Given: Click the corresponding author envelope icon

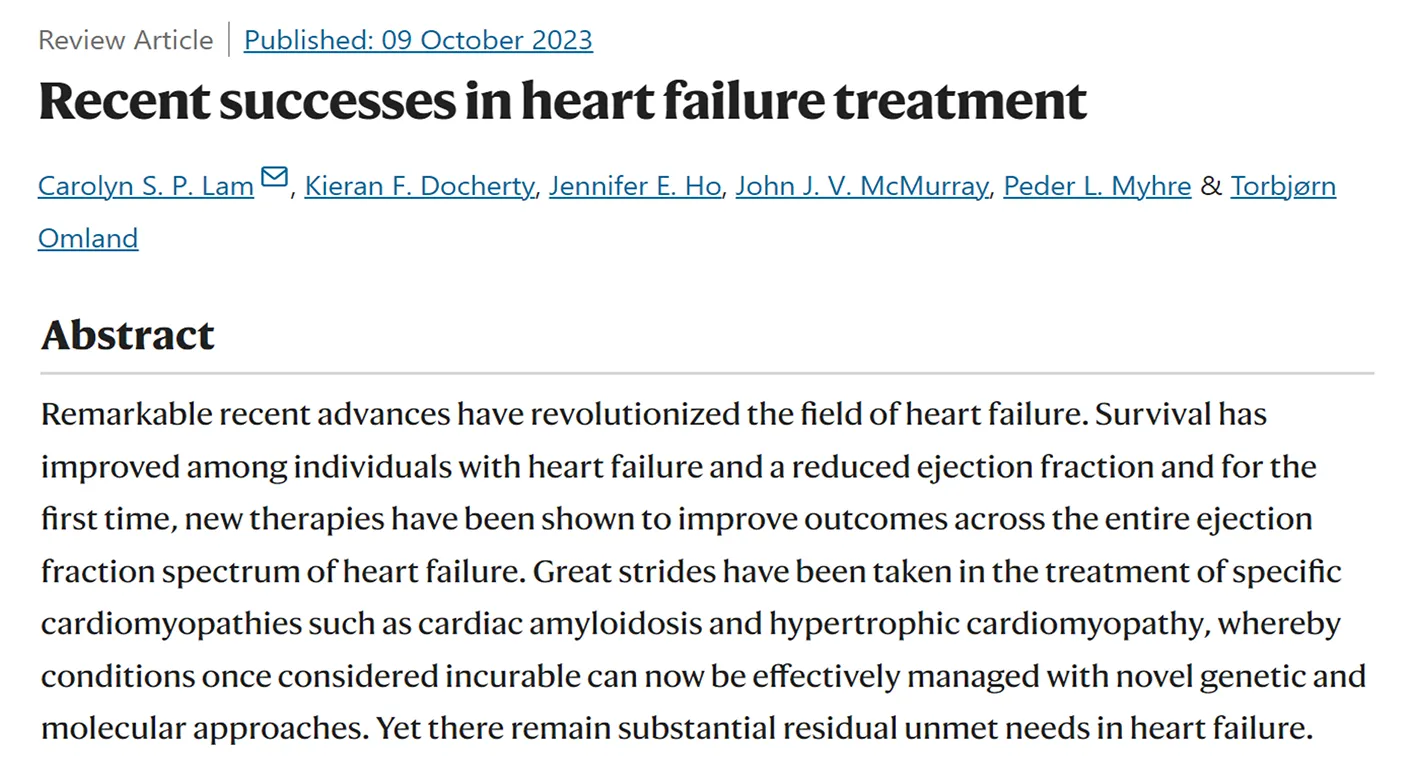Looking at the screenshot, I should coord(274,178).
